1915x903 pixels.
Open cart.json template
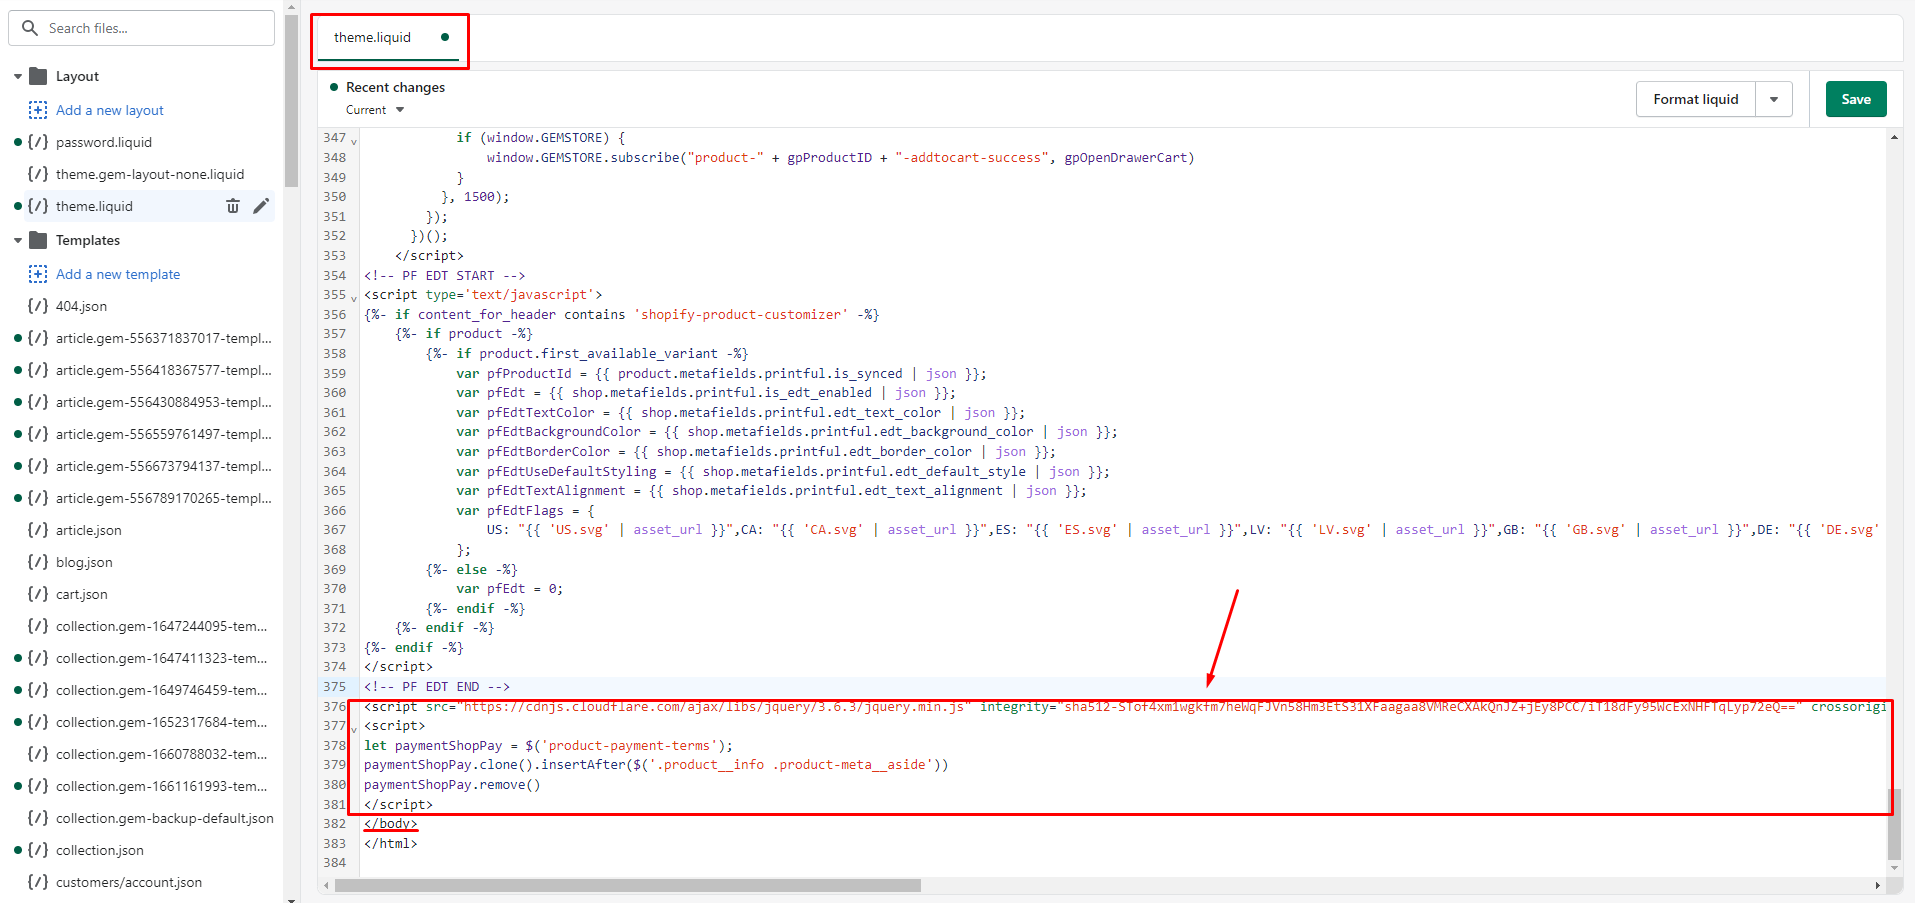click(x=81, y=594)
